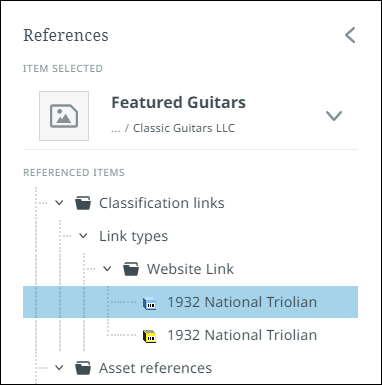Select the Website Link tree item
382x385 pixels.
point(190,269)
